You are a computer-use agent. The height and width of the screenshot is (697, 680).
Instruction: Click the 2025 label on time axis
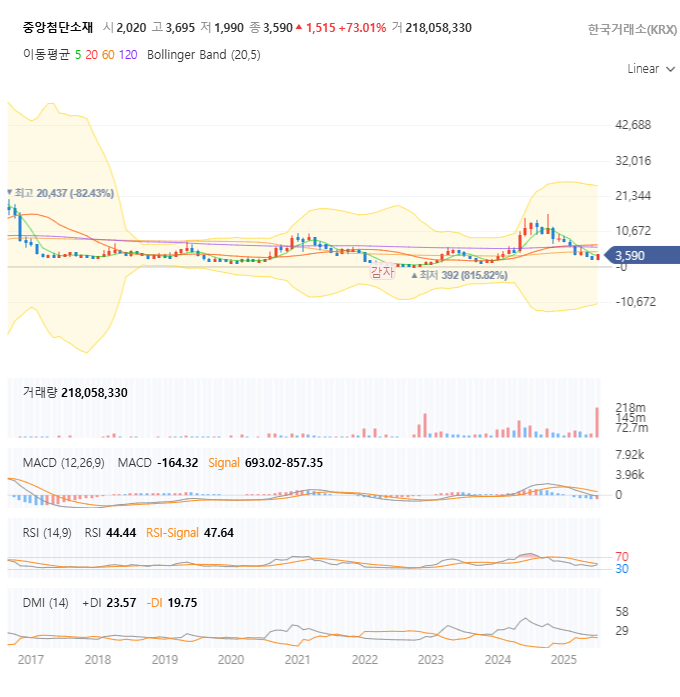point(564,660)
